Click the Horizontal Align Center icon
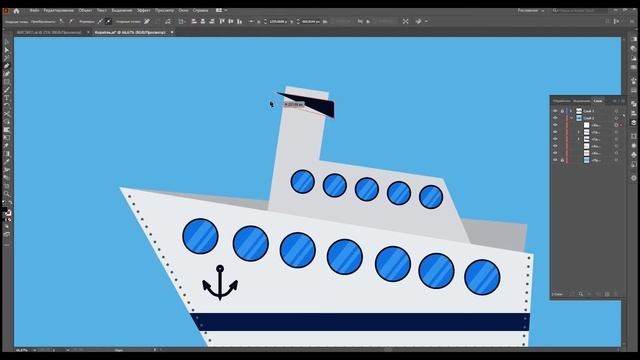Screen dimensions: 640x360 202,21
